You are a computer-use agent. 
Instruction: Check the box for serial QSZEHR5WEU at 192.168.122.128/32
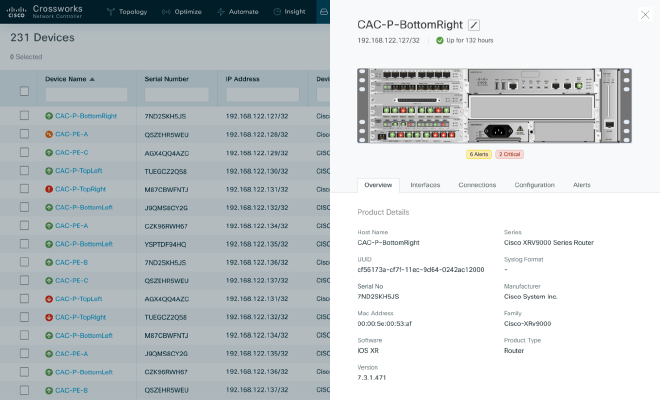tap(24, 134)
